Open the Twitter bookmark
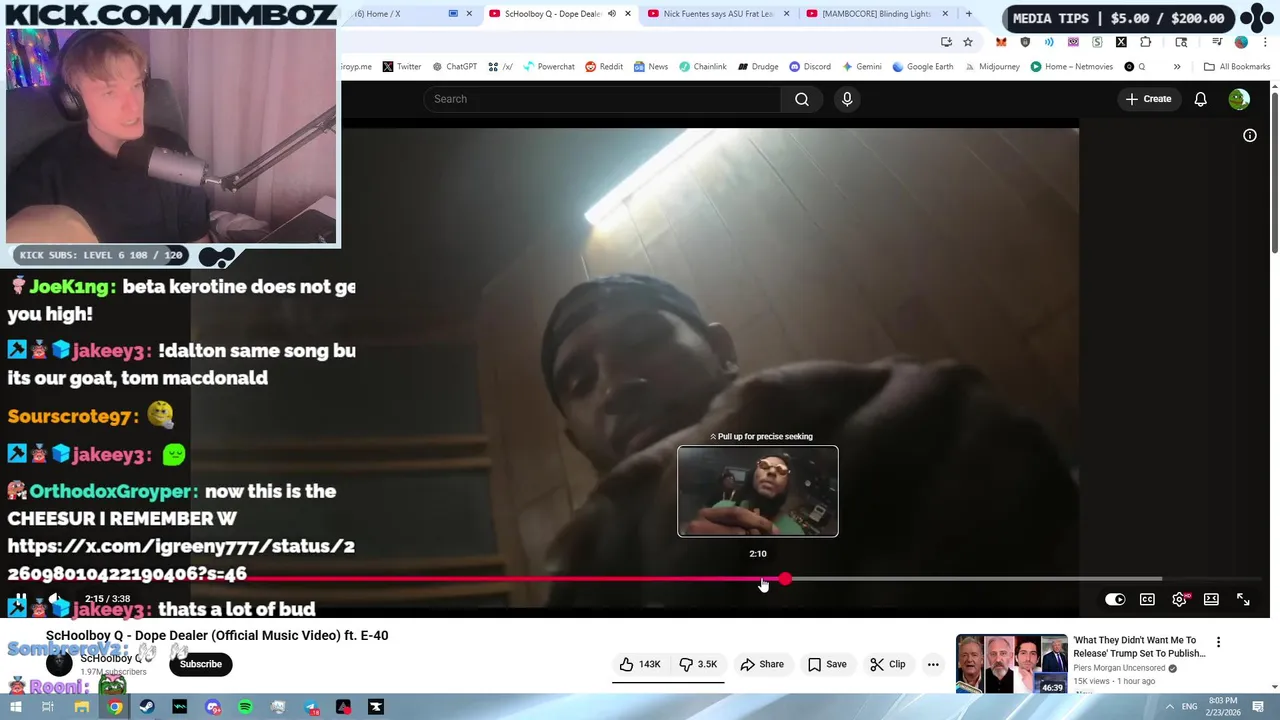This screenshot has height=720, width=1280. tap(401, 67)
